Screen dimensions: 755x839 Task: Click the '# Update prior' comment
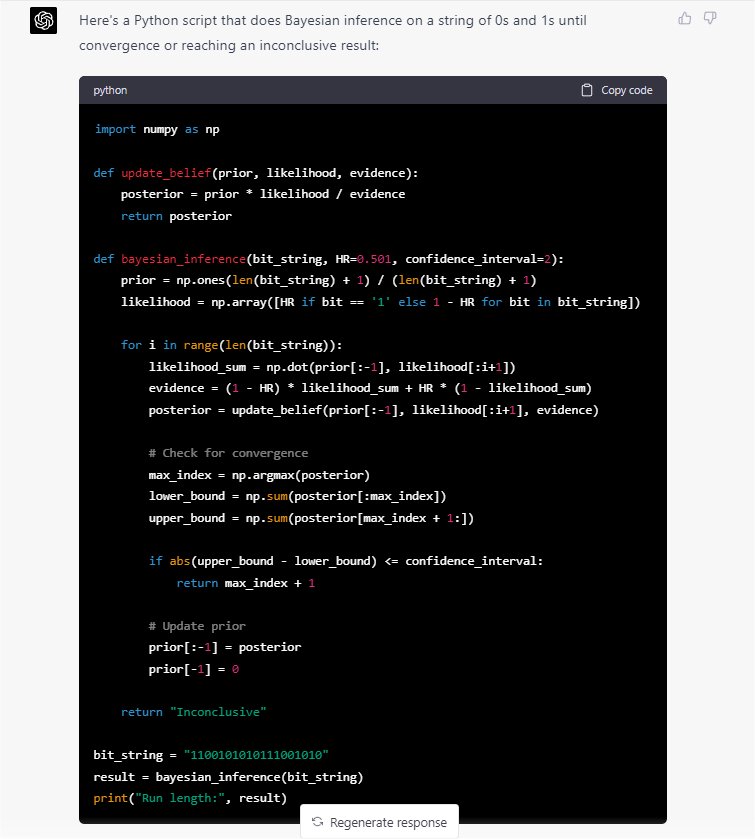coord(197,626)
